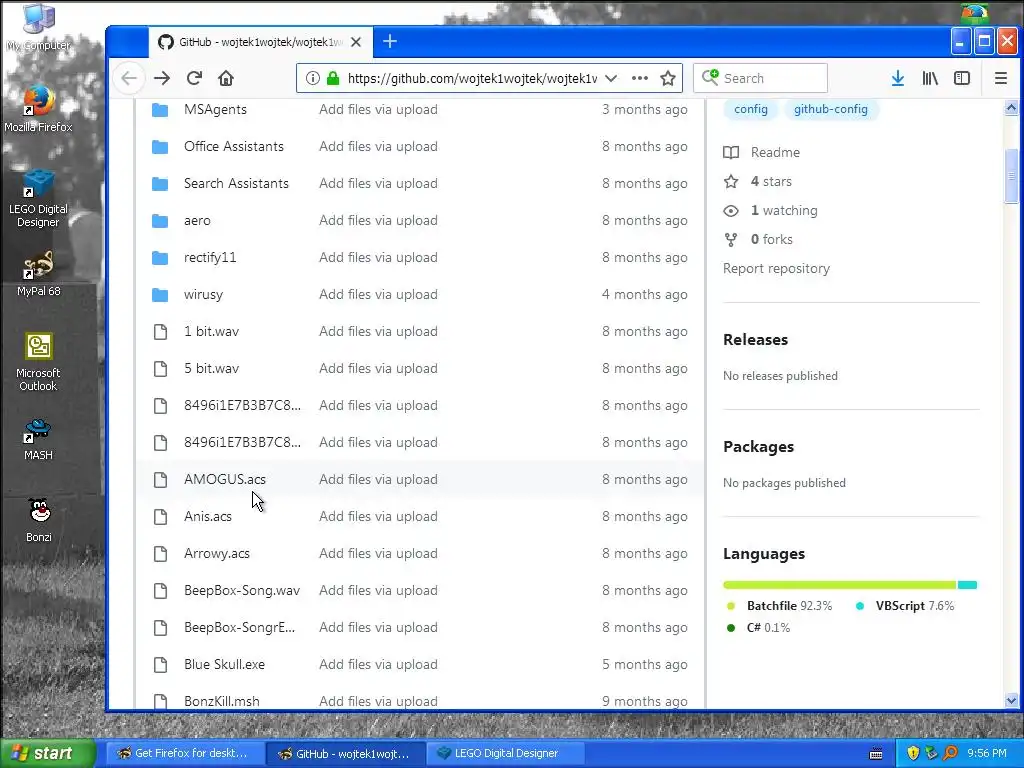
Task: Select the MASH desktop icon
Action: click(x=39, y=439)
